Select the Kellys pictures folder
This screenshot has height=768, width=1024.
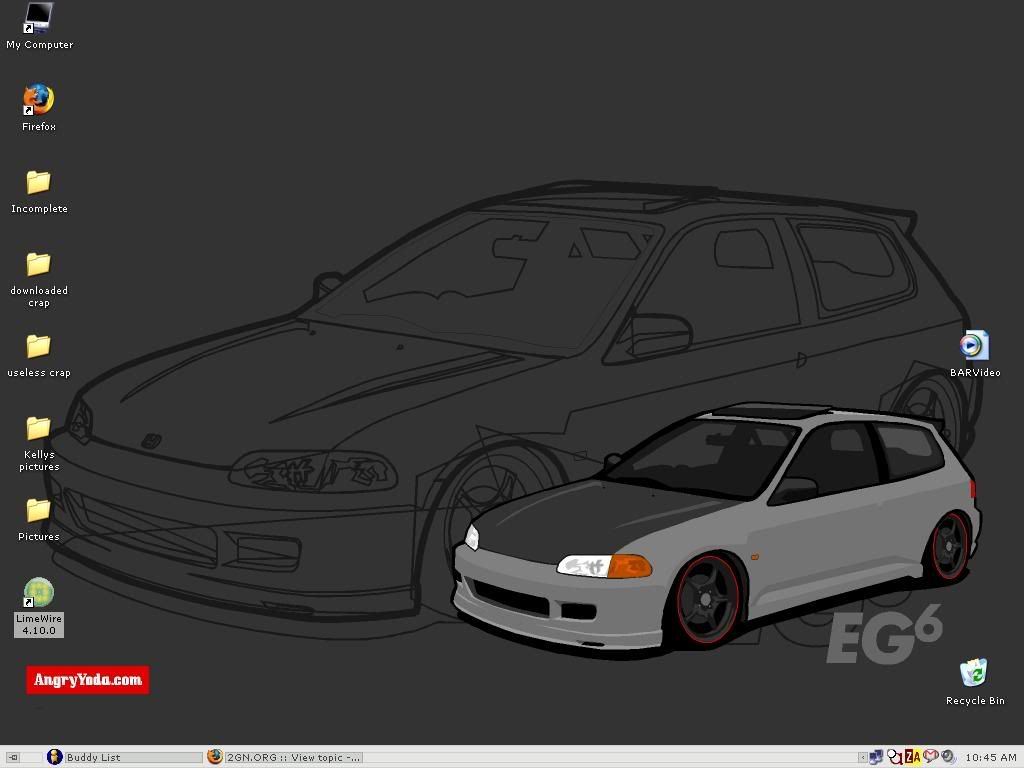click(x=39, y=443)
